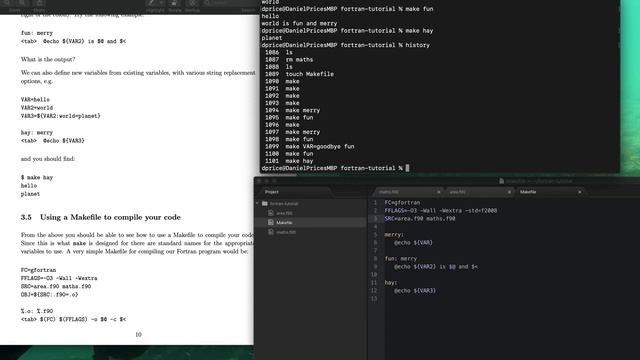Click the 'fun: merry' line in editor
This screenshot has width=640, height=360.
401,259
